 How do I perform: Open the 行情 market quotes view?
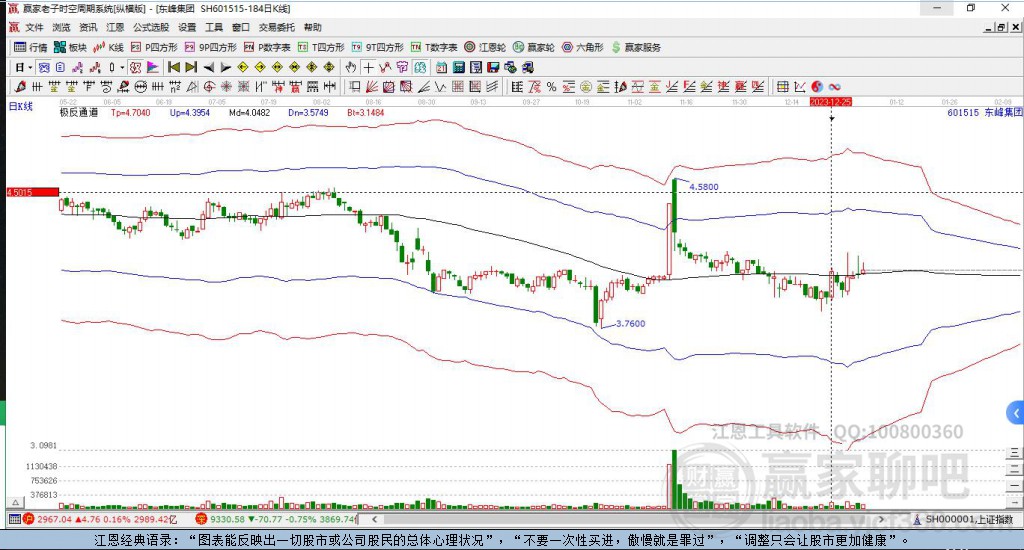(x=31, y=47)
